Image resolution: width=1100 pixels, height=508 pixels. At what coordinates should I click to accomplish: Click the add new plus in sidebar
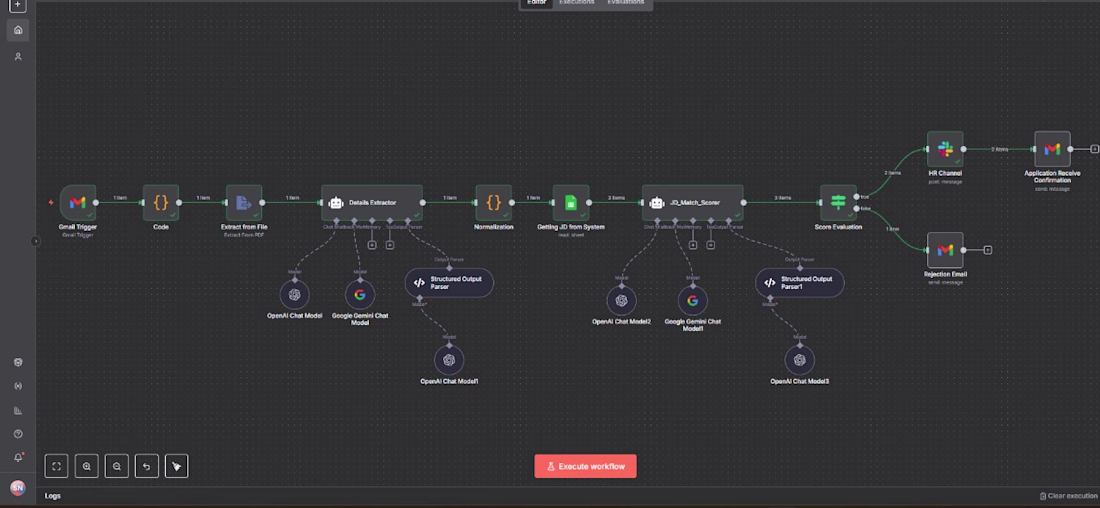18,6
